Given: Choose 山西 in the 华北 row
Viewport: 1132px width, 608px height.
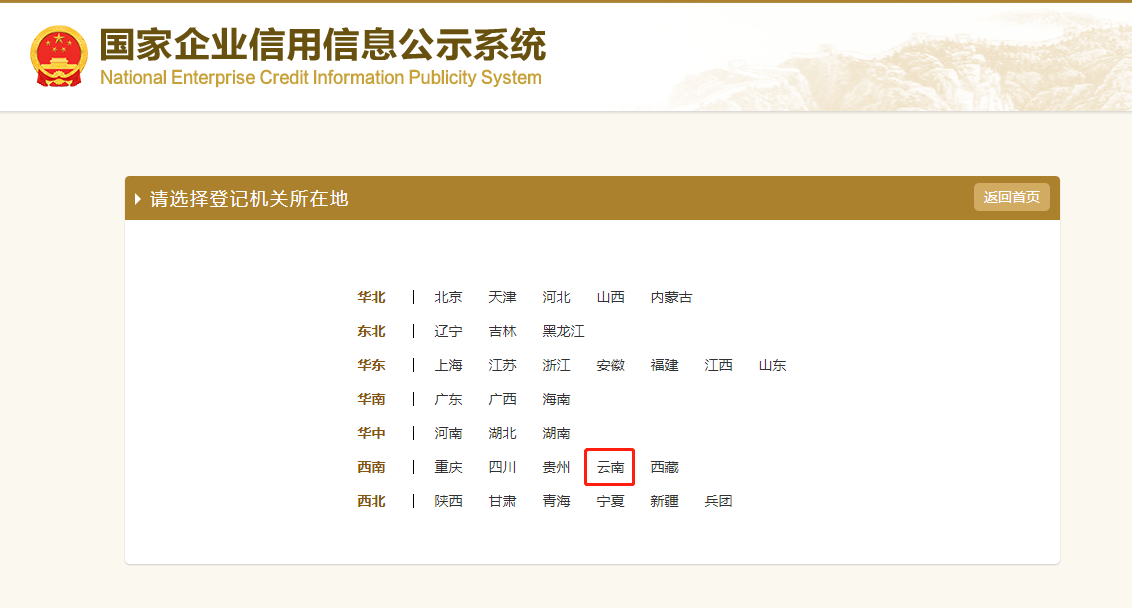Looking at the screenshot, I should [x=611, y=298].
